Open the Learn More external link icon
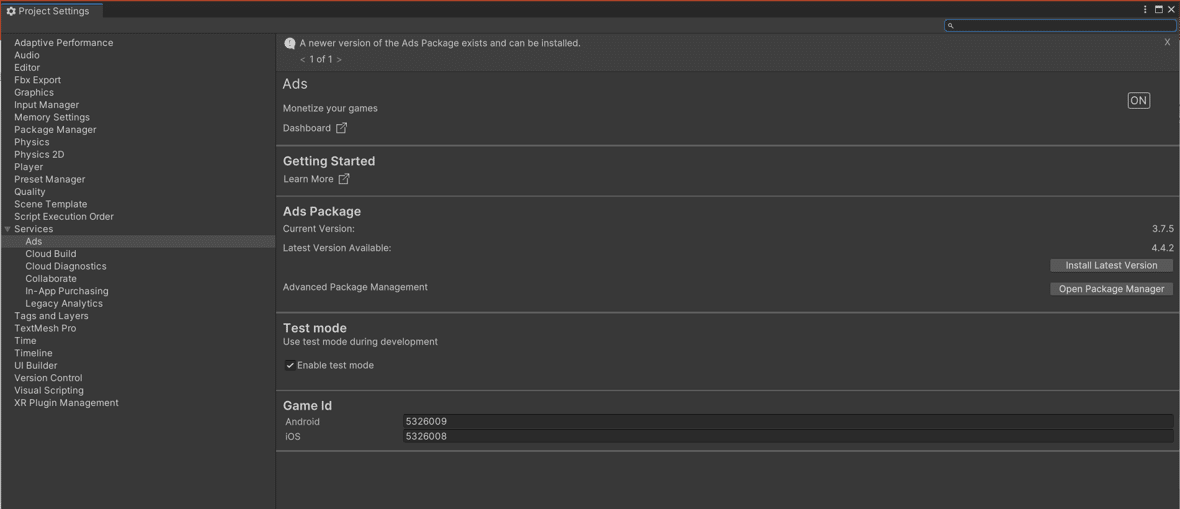This screenshot has height=509, width=1180. 344,179
